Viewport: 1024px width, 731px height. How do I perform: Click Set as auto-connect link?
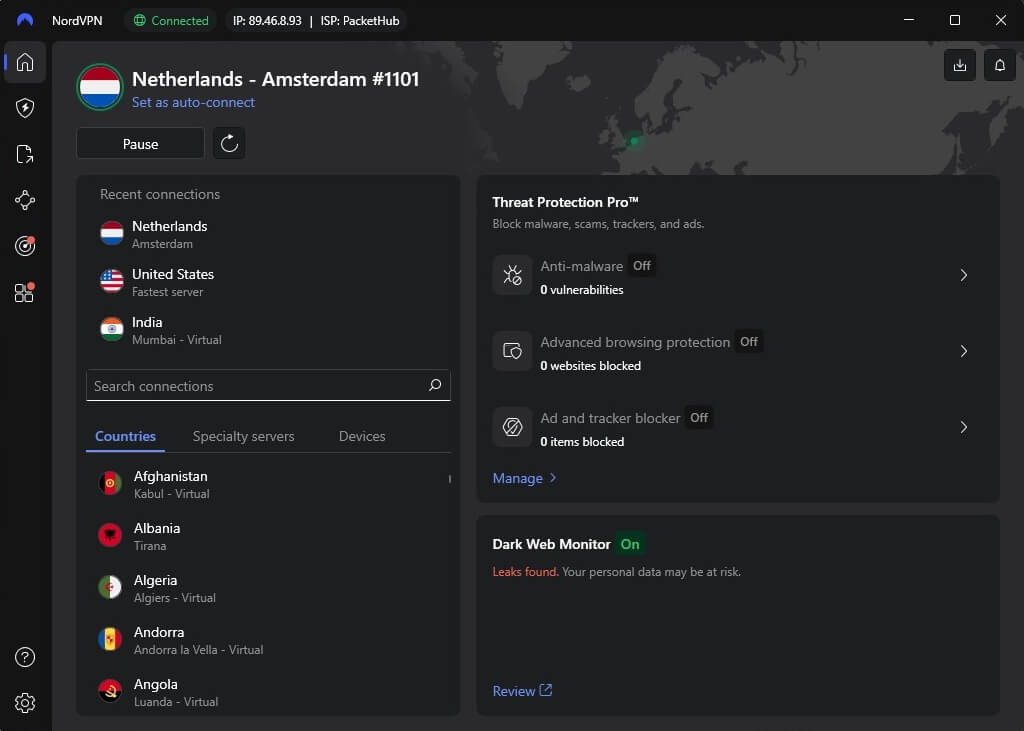(x=194, y=102)
